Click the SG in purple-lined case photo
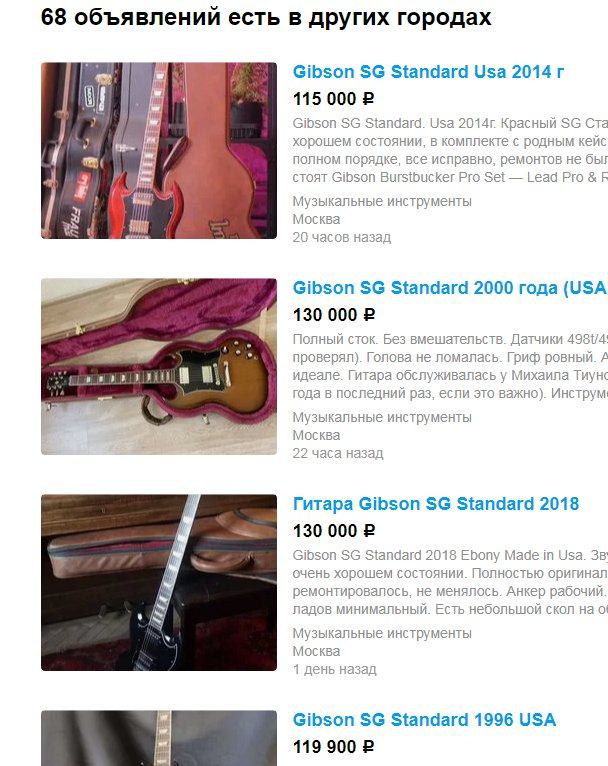This screenshot has width=608, height=766. [x=159, y=366]
